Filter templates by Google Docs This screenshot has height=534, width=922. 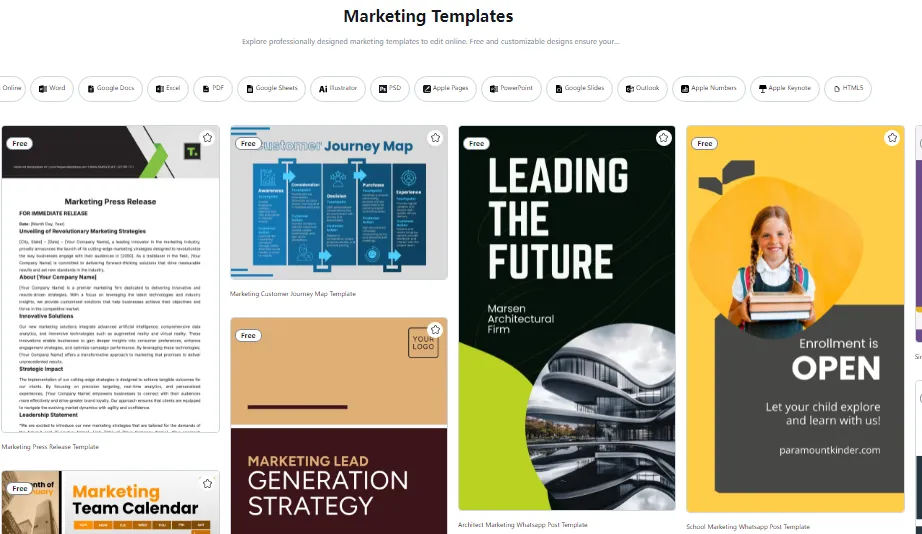click(x=110, y=89)
